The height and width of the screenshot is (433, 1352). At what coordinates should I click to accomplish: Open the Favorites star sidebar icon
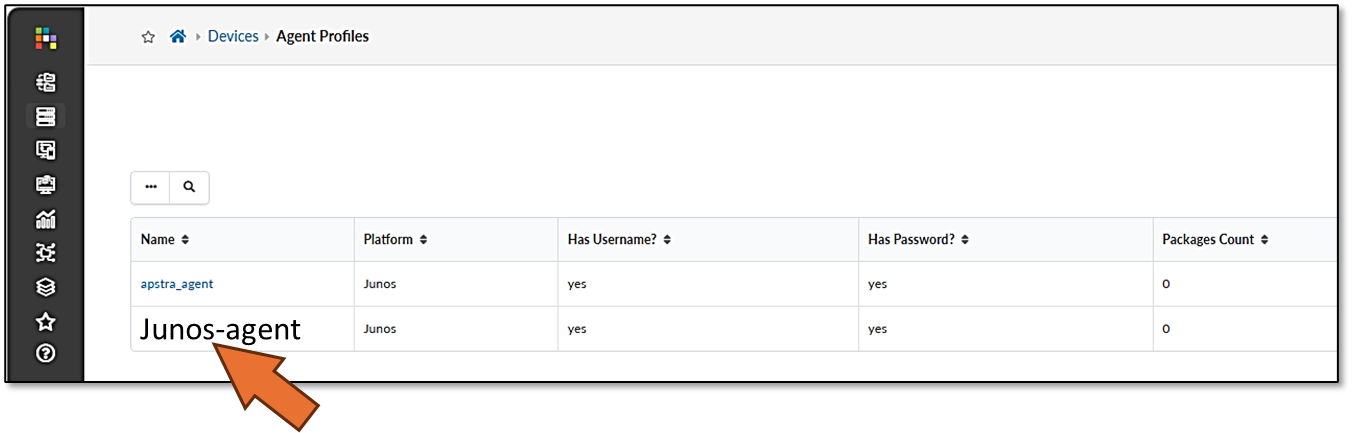click(x=45, y=321)
